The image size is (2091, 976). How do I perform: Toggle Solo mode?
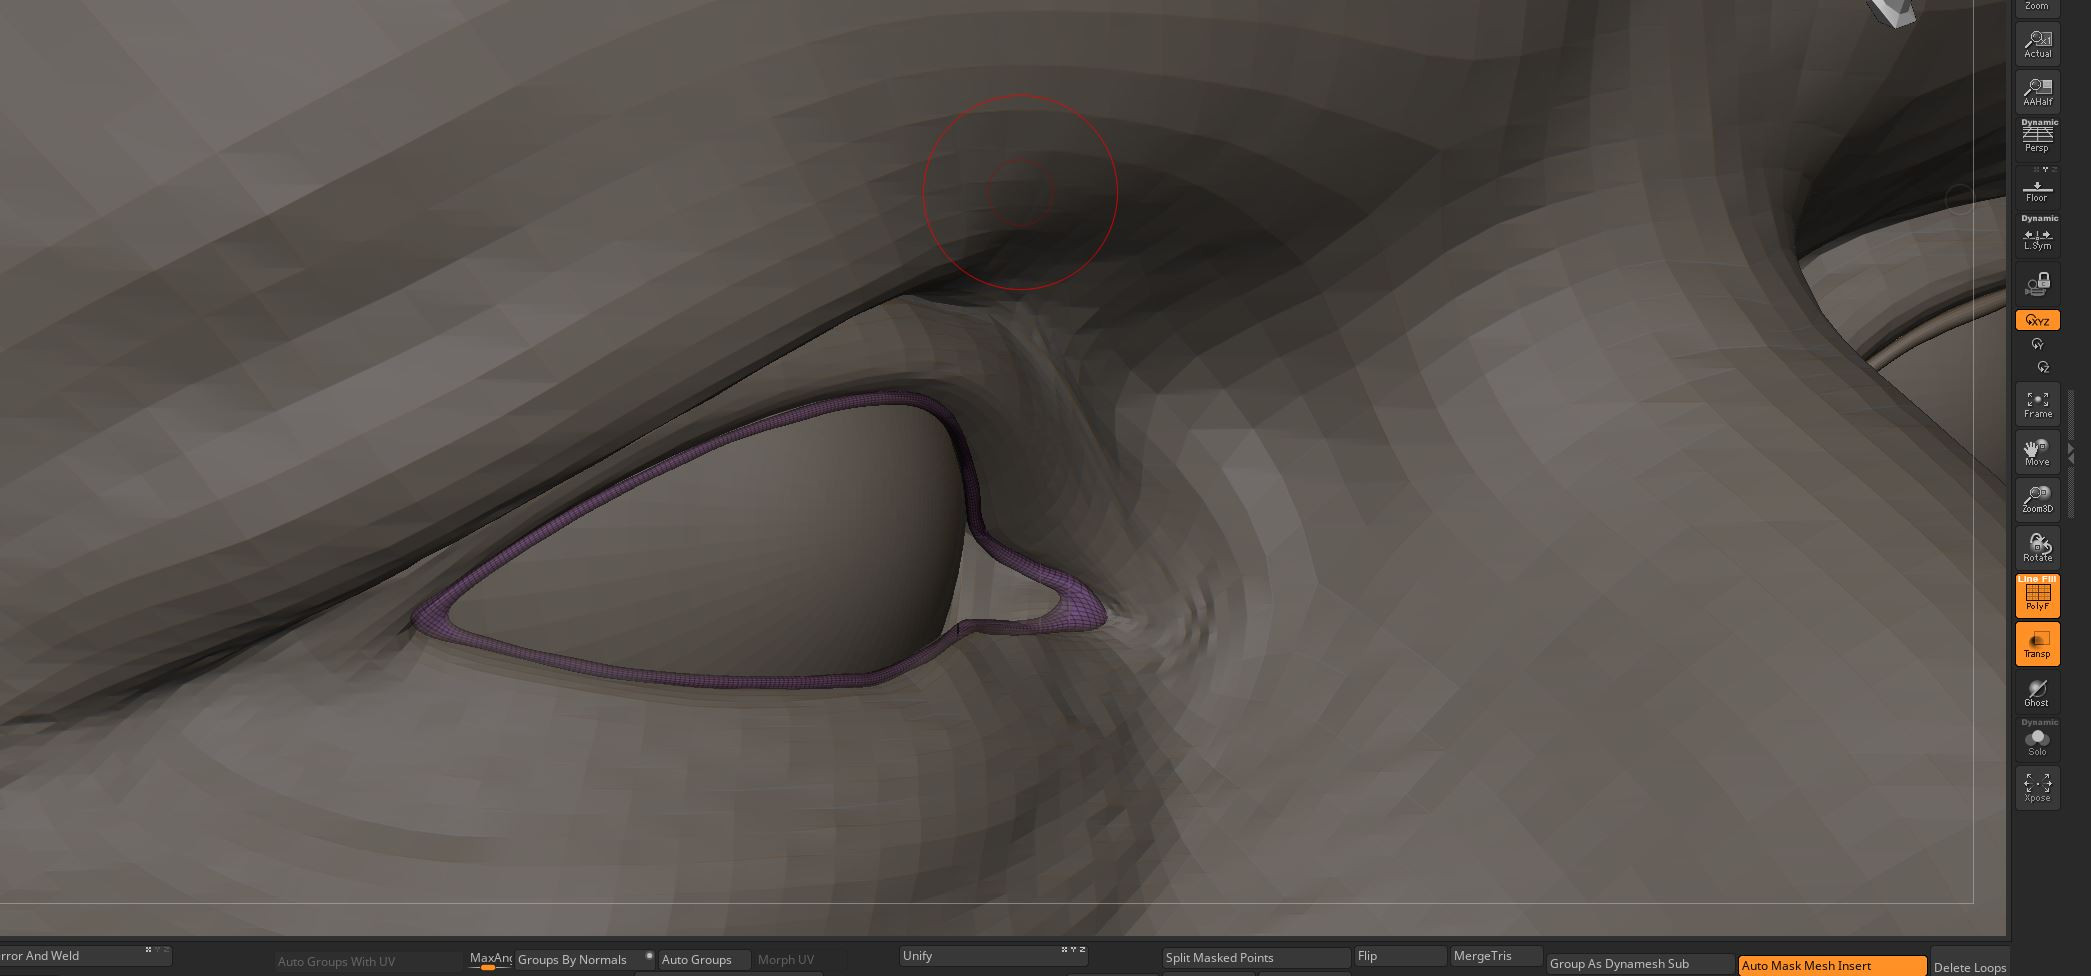pyautogui.click(x=2037, y=740)
